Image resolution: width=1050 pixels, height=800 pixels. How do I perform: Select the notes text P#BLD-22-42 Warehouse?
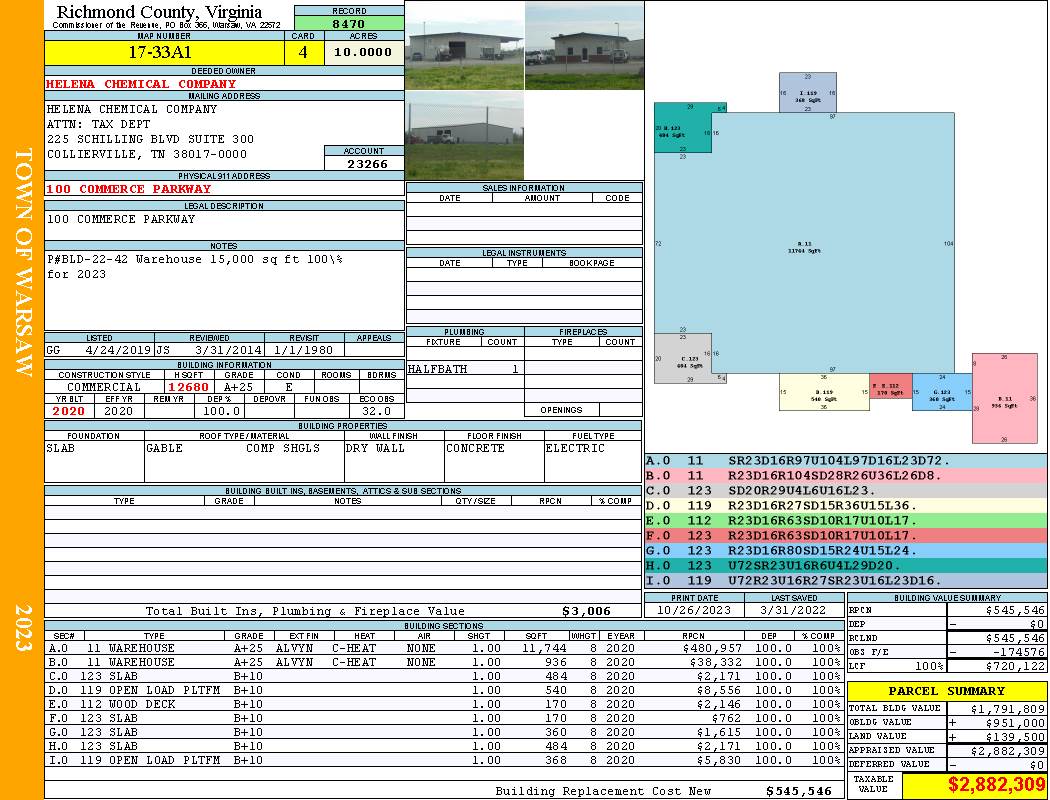click(124, 259)
